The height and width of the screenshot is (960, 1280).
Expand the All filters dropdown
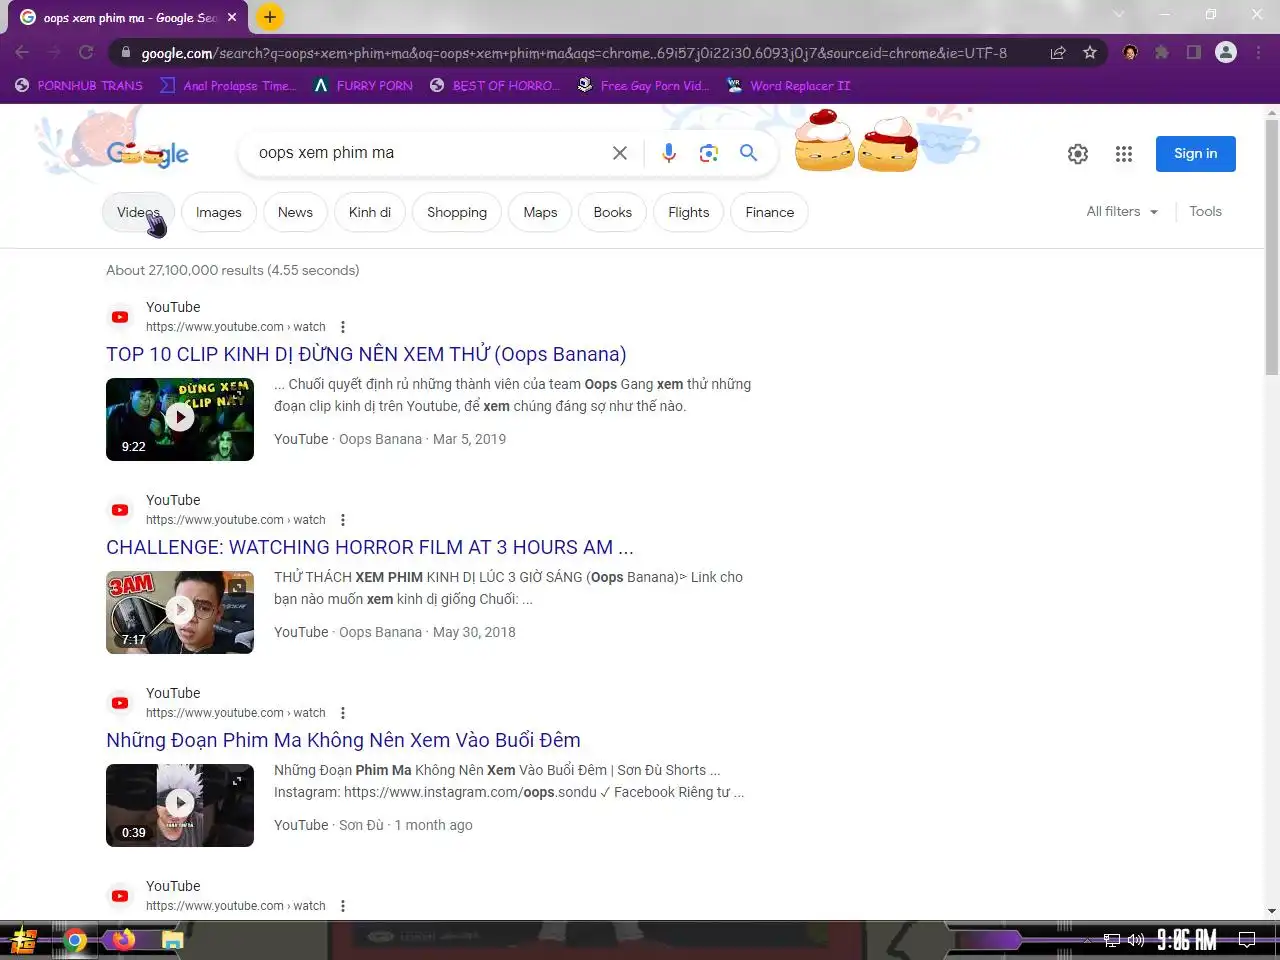1122,212
